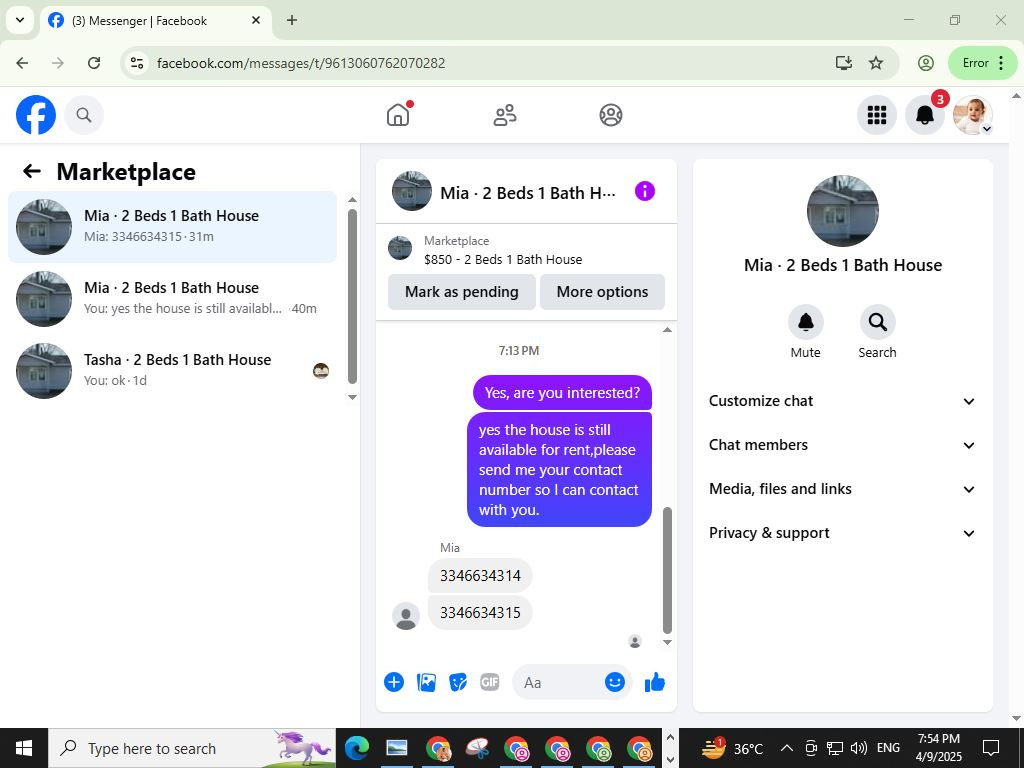1024x768 pixels.
Task: Open Tasha 2 Beds 1 Bath House chat
Action: tap(172, 370)
